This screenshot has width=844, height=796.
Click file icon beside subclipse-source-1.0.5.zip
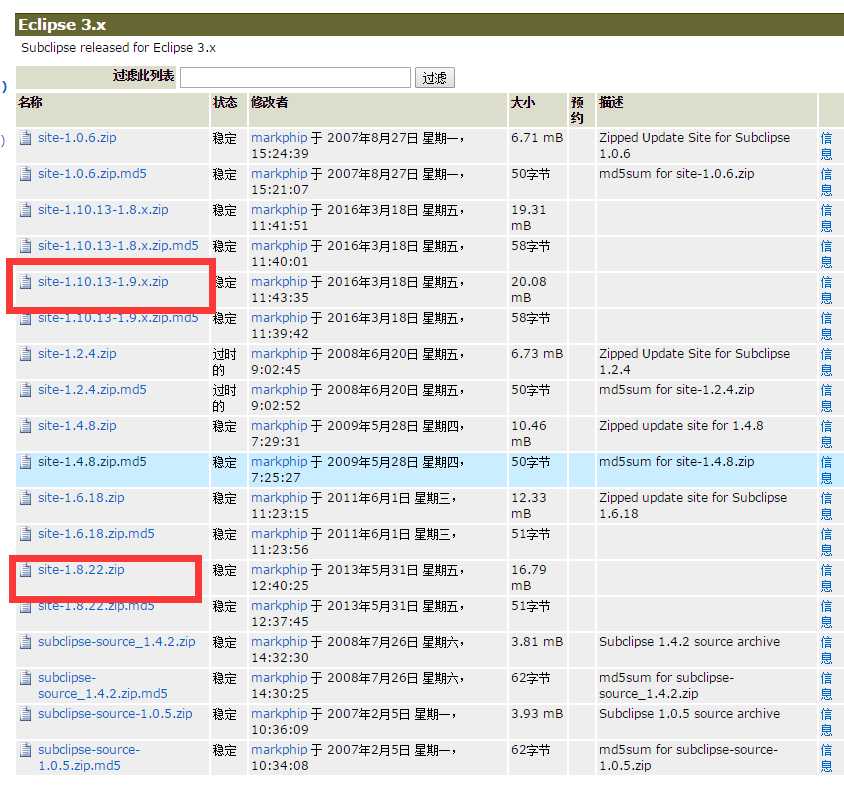(x=25, y=715)
